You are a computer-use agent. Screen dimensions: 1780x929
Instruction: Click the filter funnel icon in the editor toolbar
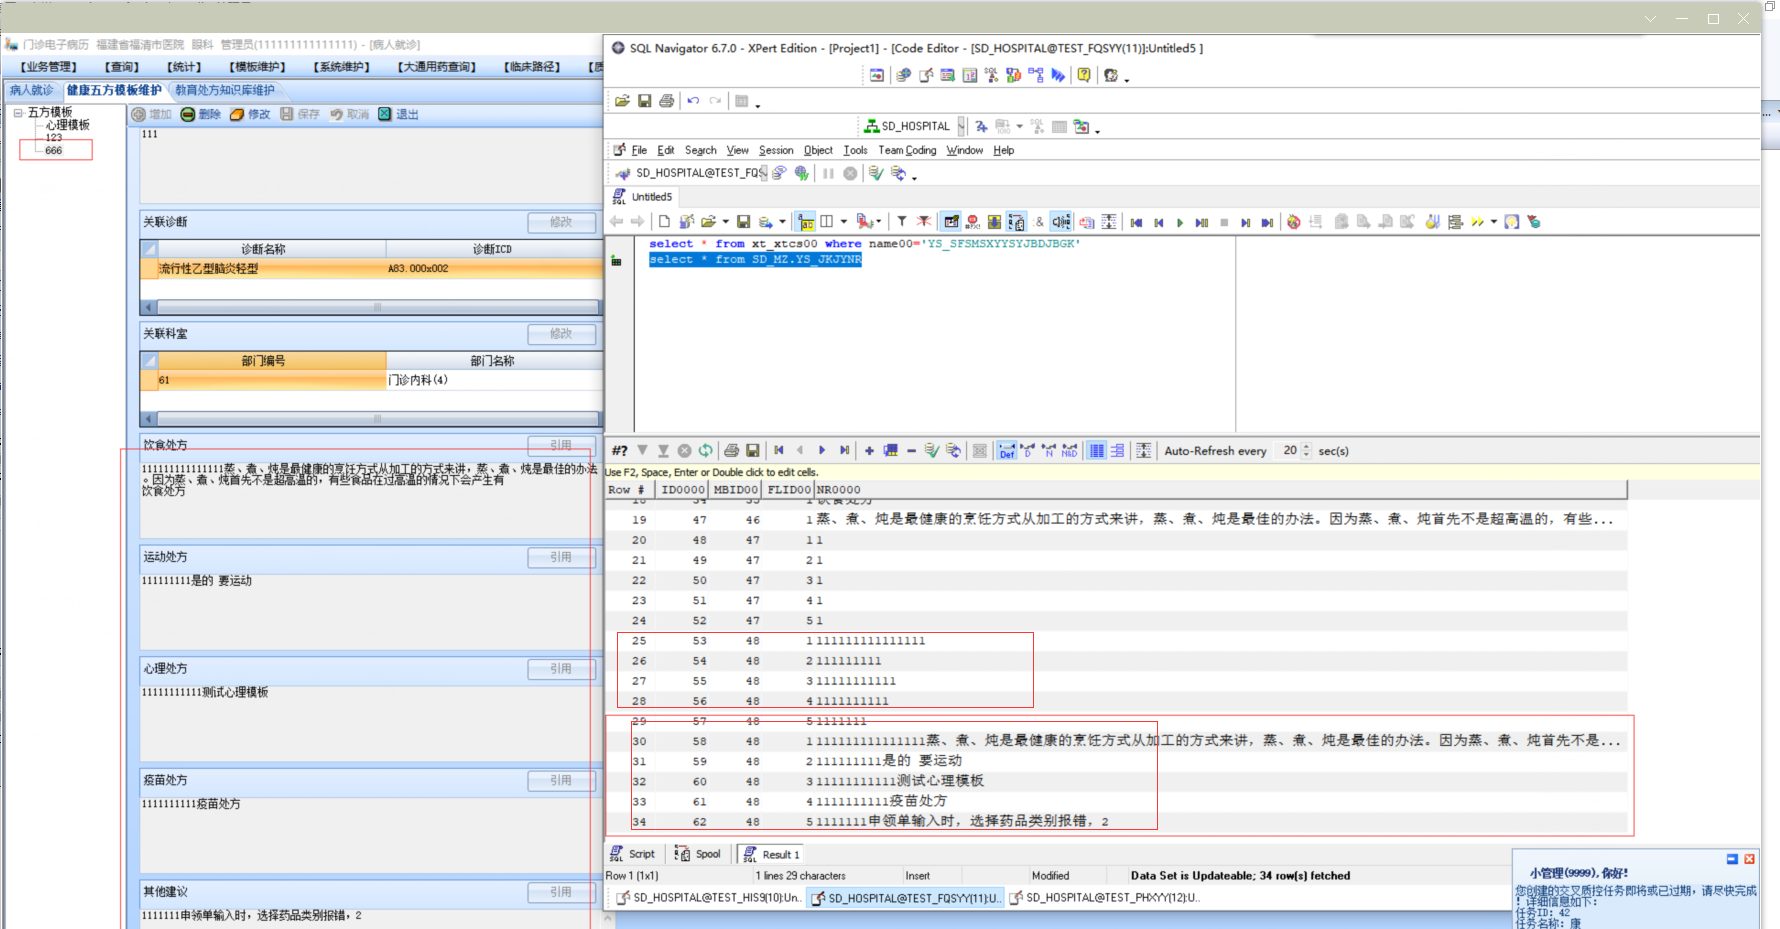(x=901, y=222)
